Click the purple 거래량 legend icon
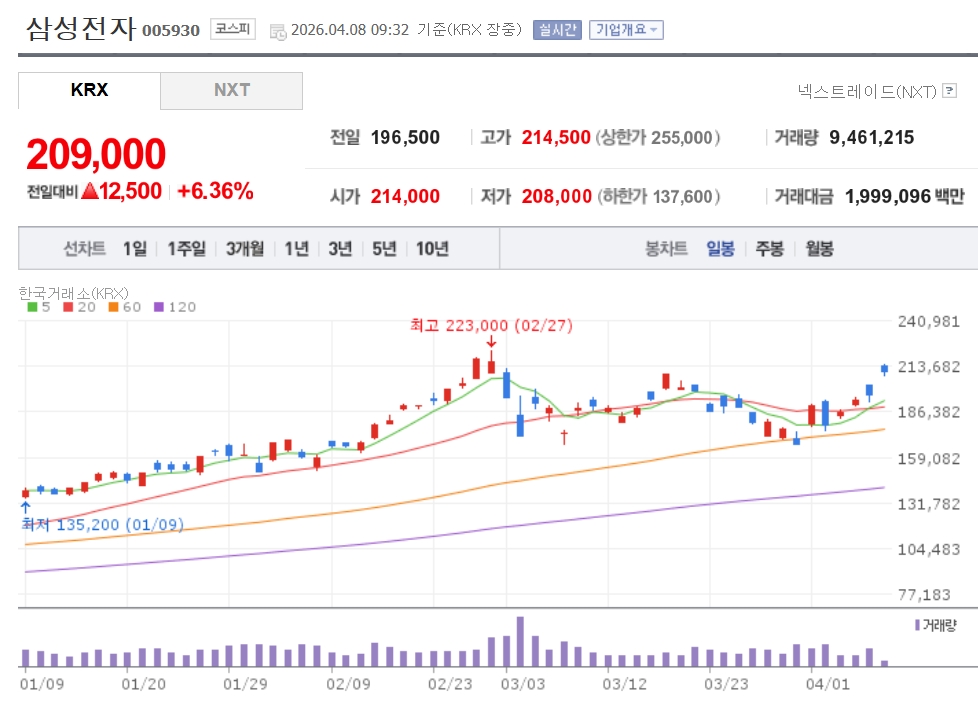Screen dimensions: 978x710 pos(917,625)
